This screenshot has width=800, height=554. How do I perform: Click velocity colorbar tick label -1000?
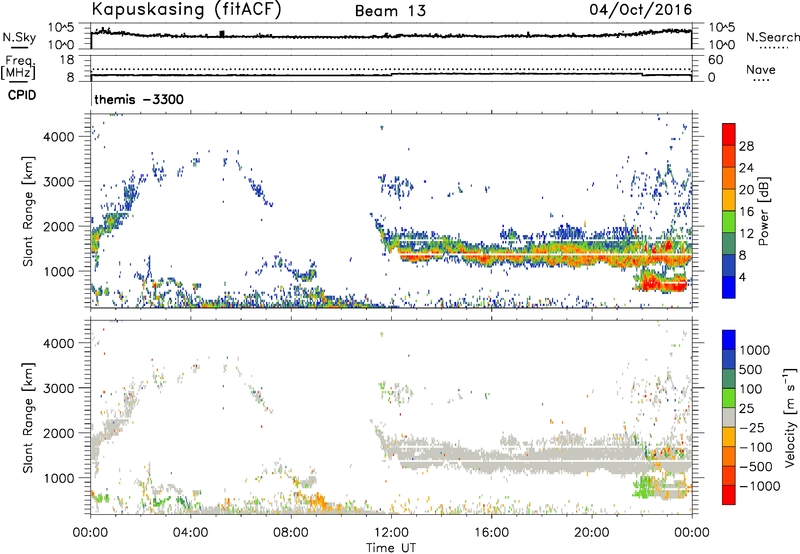760,486
